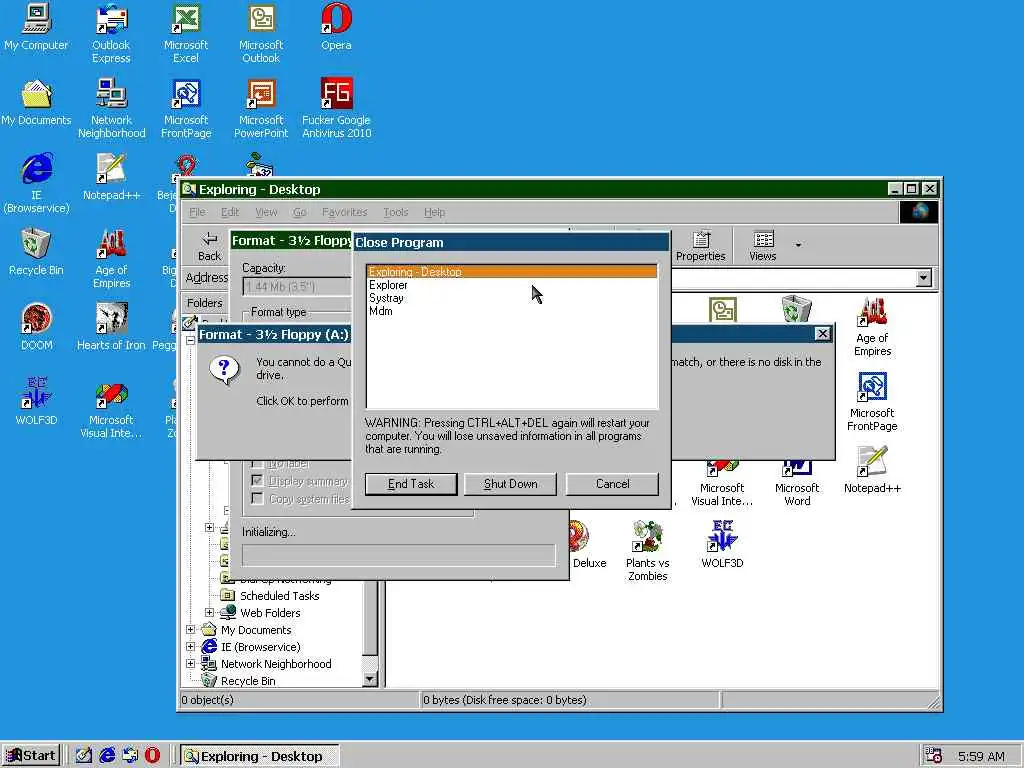Select Plants vs Zombies icon in Explorer
Screen dimensions: 1024x768
647,551
